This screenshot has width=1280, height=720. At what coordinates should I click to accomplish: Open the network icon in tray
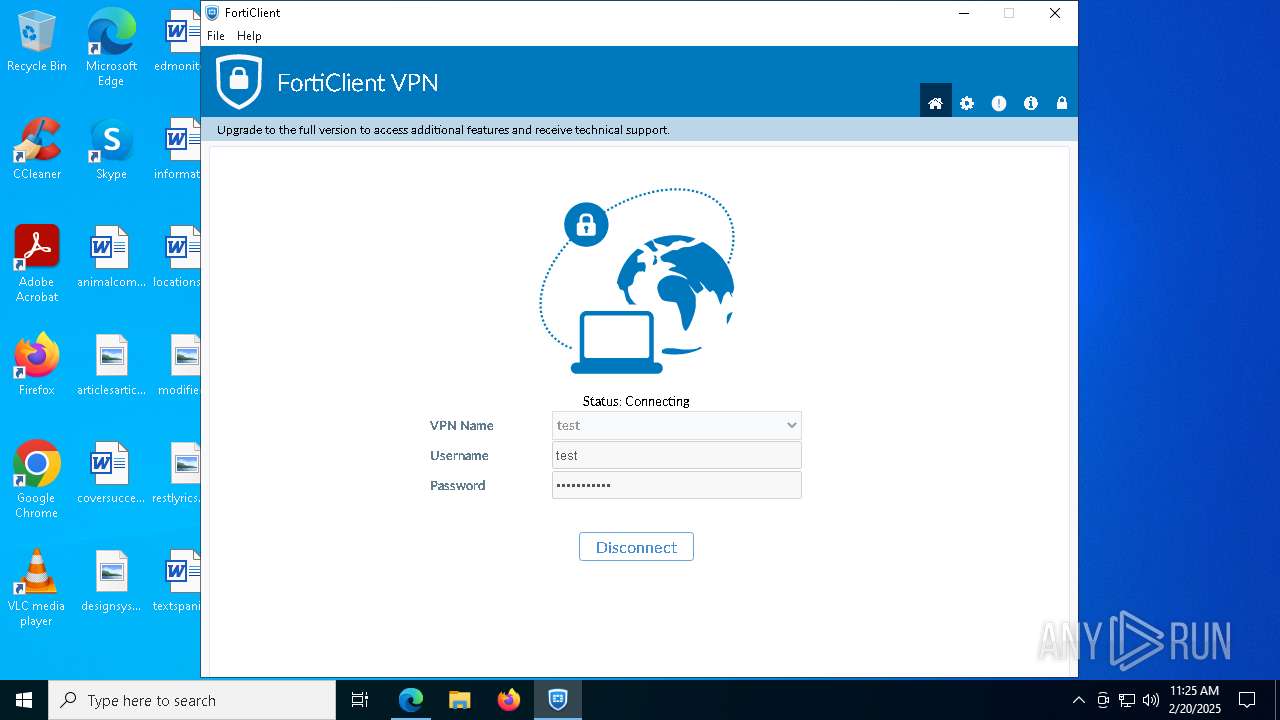pos(1127,700)
